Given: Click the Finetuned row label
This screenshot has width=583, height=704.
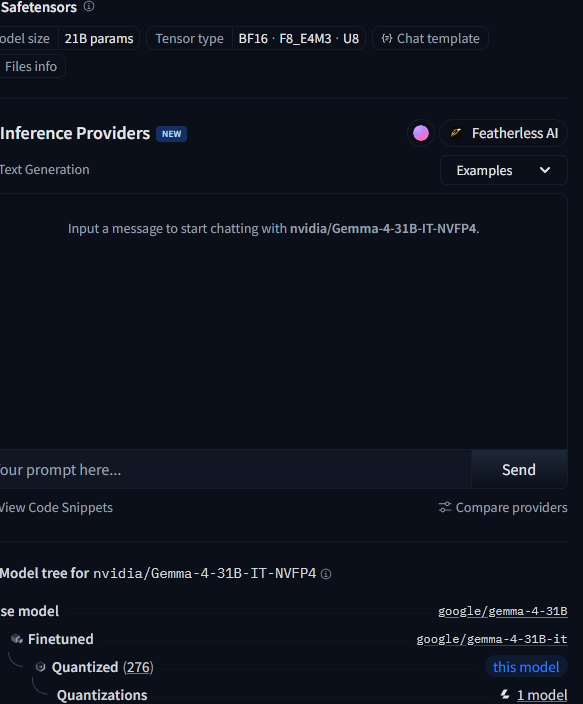Looking at the screenshot, I should (61, 639).
